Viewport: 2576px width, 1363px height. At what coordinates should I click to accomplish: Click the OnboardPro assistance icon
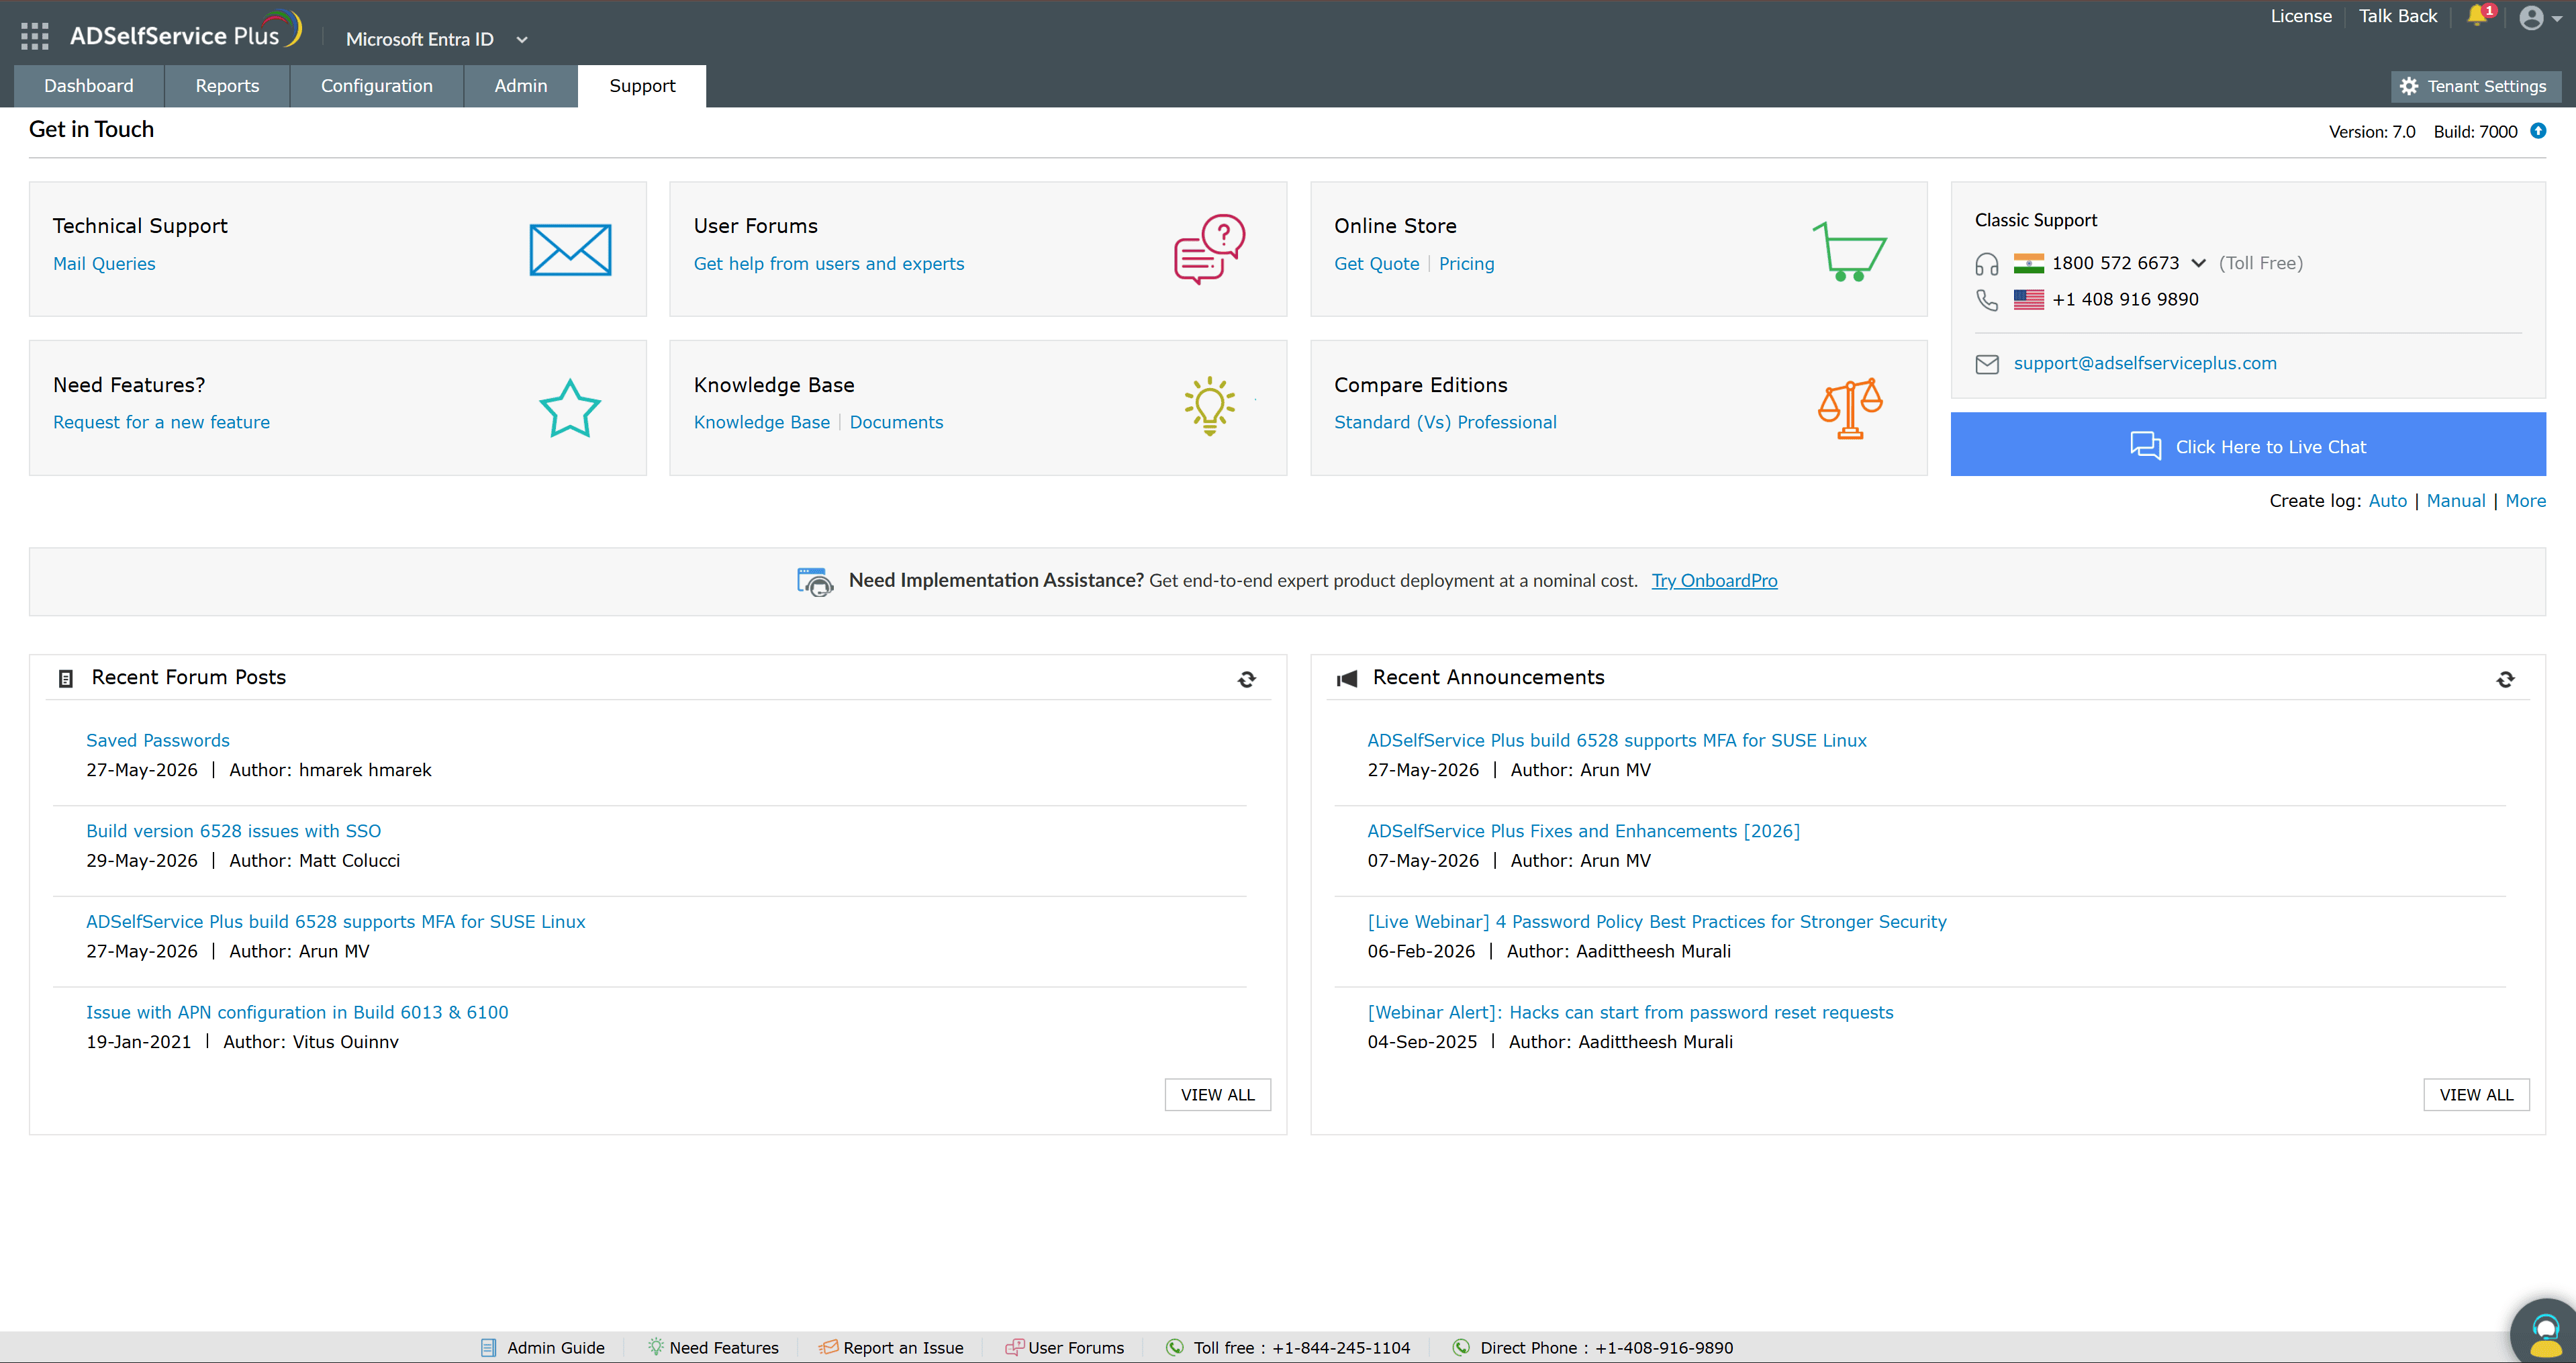tap(815, 581)
